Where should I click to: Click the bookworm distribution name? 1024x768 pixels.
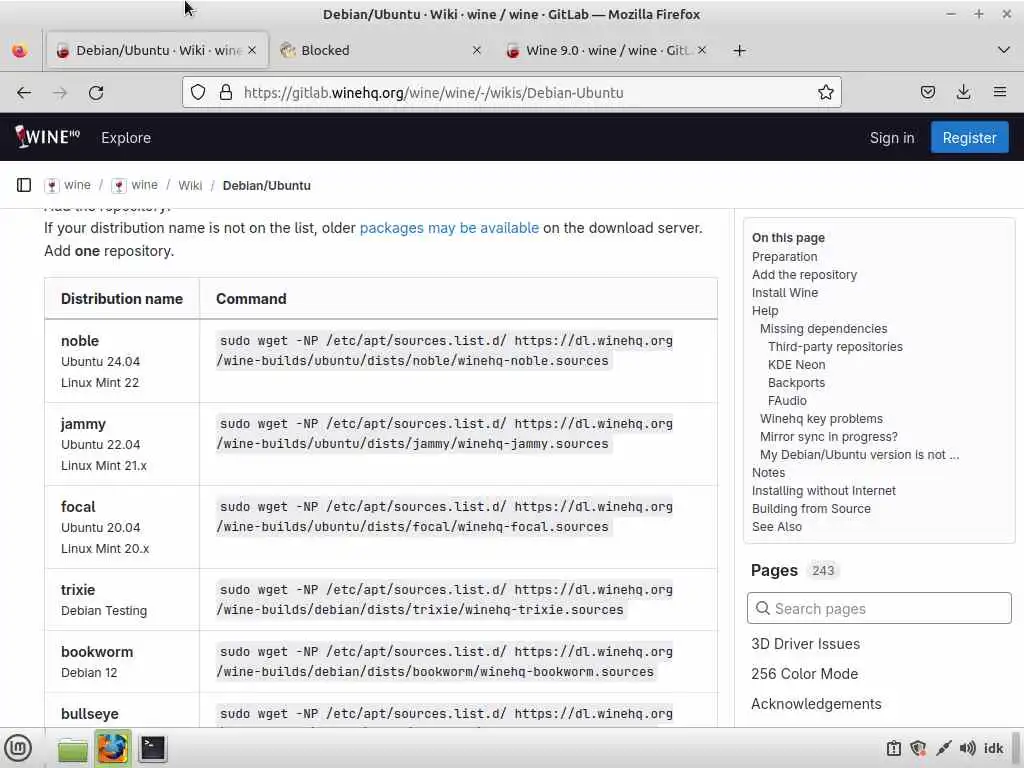pos(97,652)
